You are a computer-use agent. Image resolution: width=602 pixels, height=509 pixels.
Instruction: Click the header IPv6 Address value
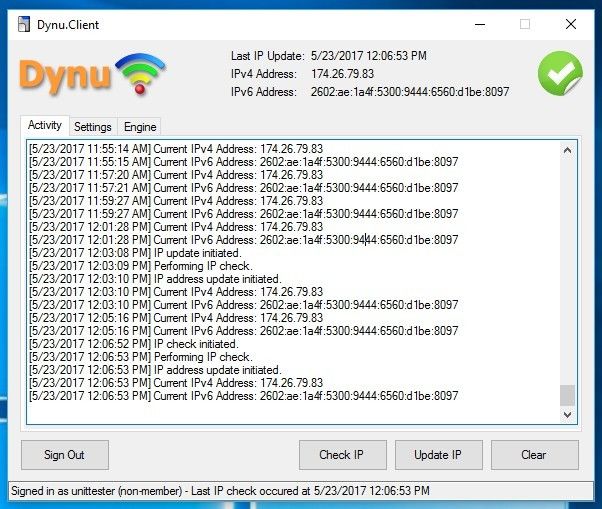point(410,92)
